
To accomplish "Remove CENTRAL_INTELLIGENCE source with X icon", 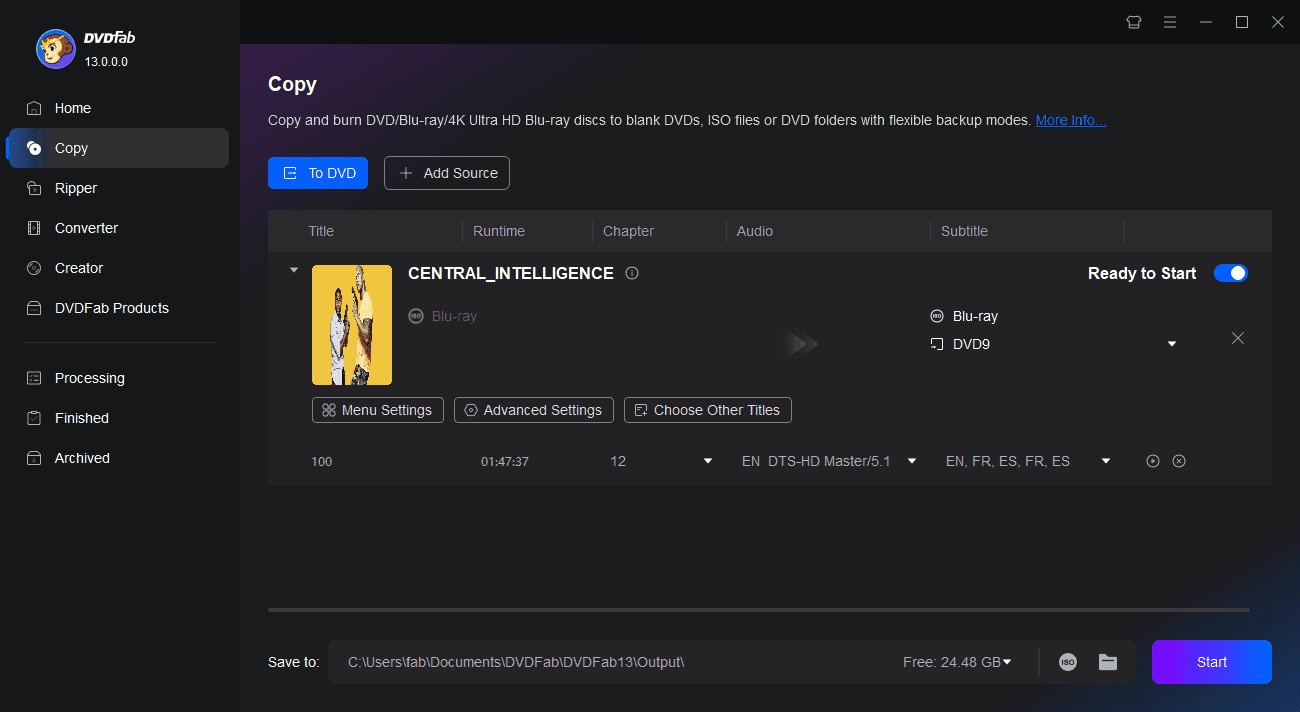I will click(1238, 338).
